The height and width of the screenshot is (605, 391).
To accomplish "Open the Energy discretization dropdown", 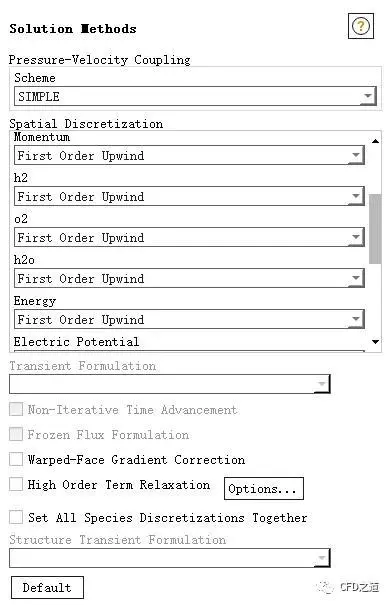I will [x=189, y=319].
